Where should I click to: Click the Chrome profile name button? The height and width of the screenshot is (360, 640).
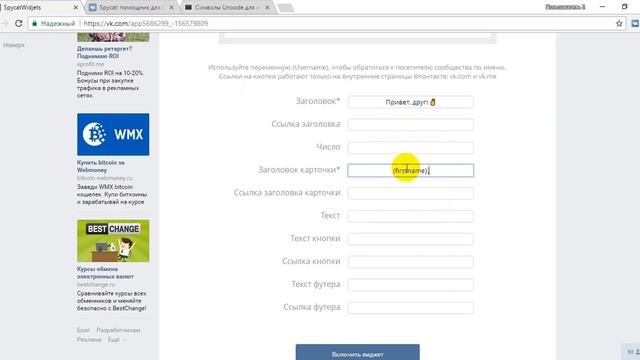click(565, 7)
